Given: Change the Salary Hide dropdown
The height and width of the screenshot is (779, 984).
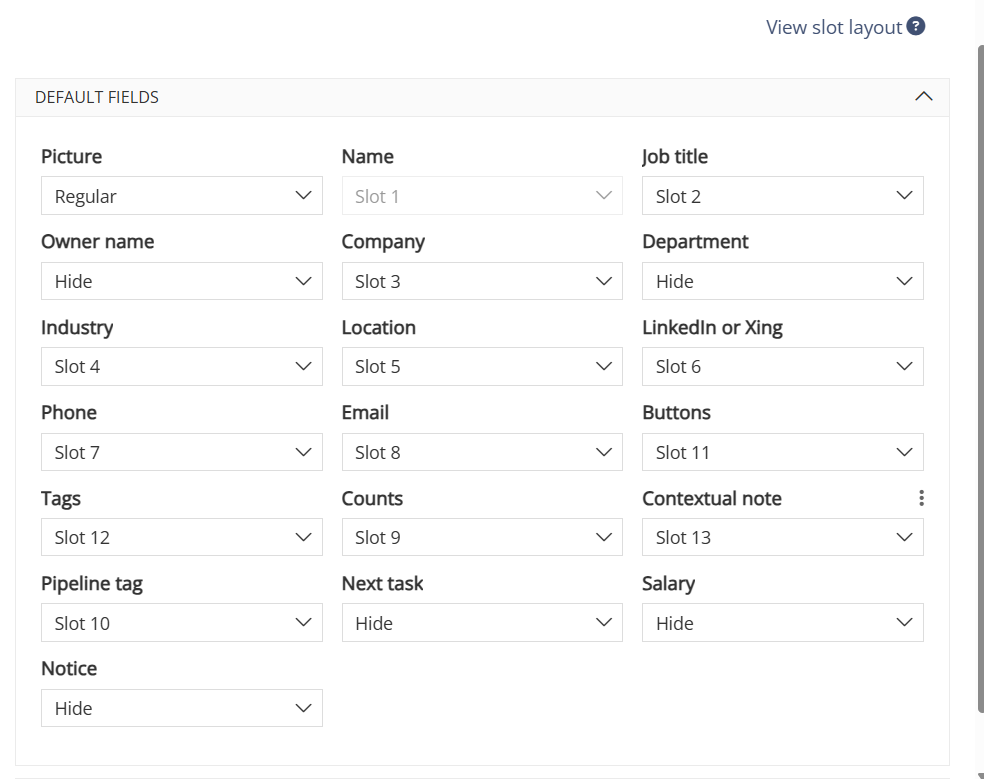Looking at the screenshot, I should [783, 623].
